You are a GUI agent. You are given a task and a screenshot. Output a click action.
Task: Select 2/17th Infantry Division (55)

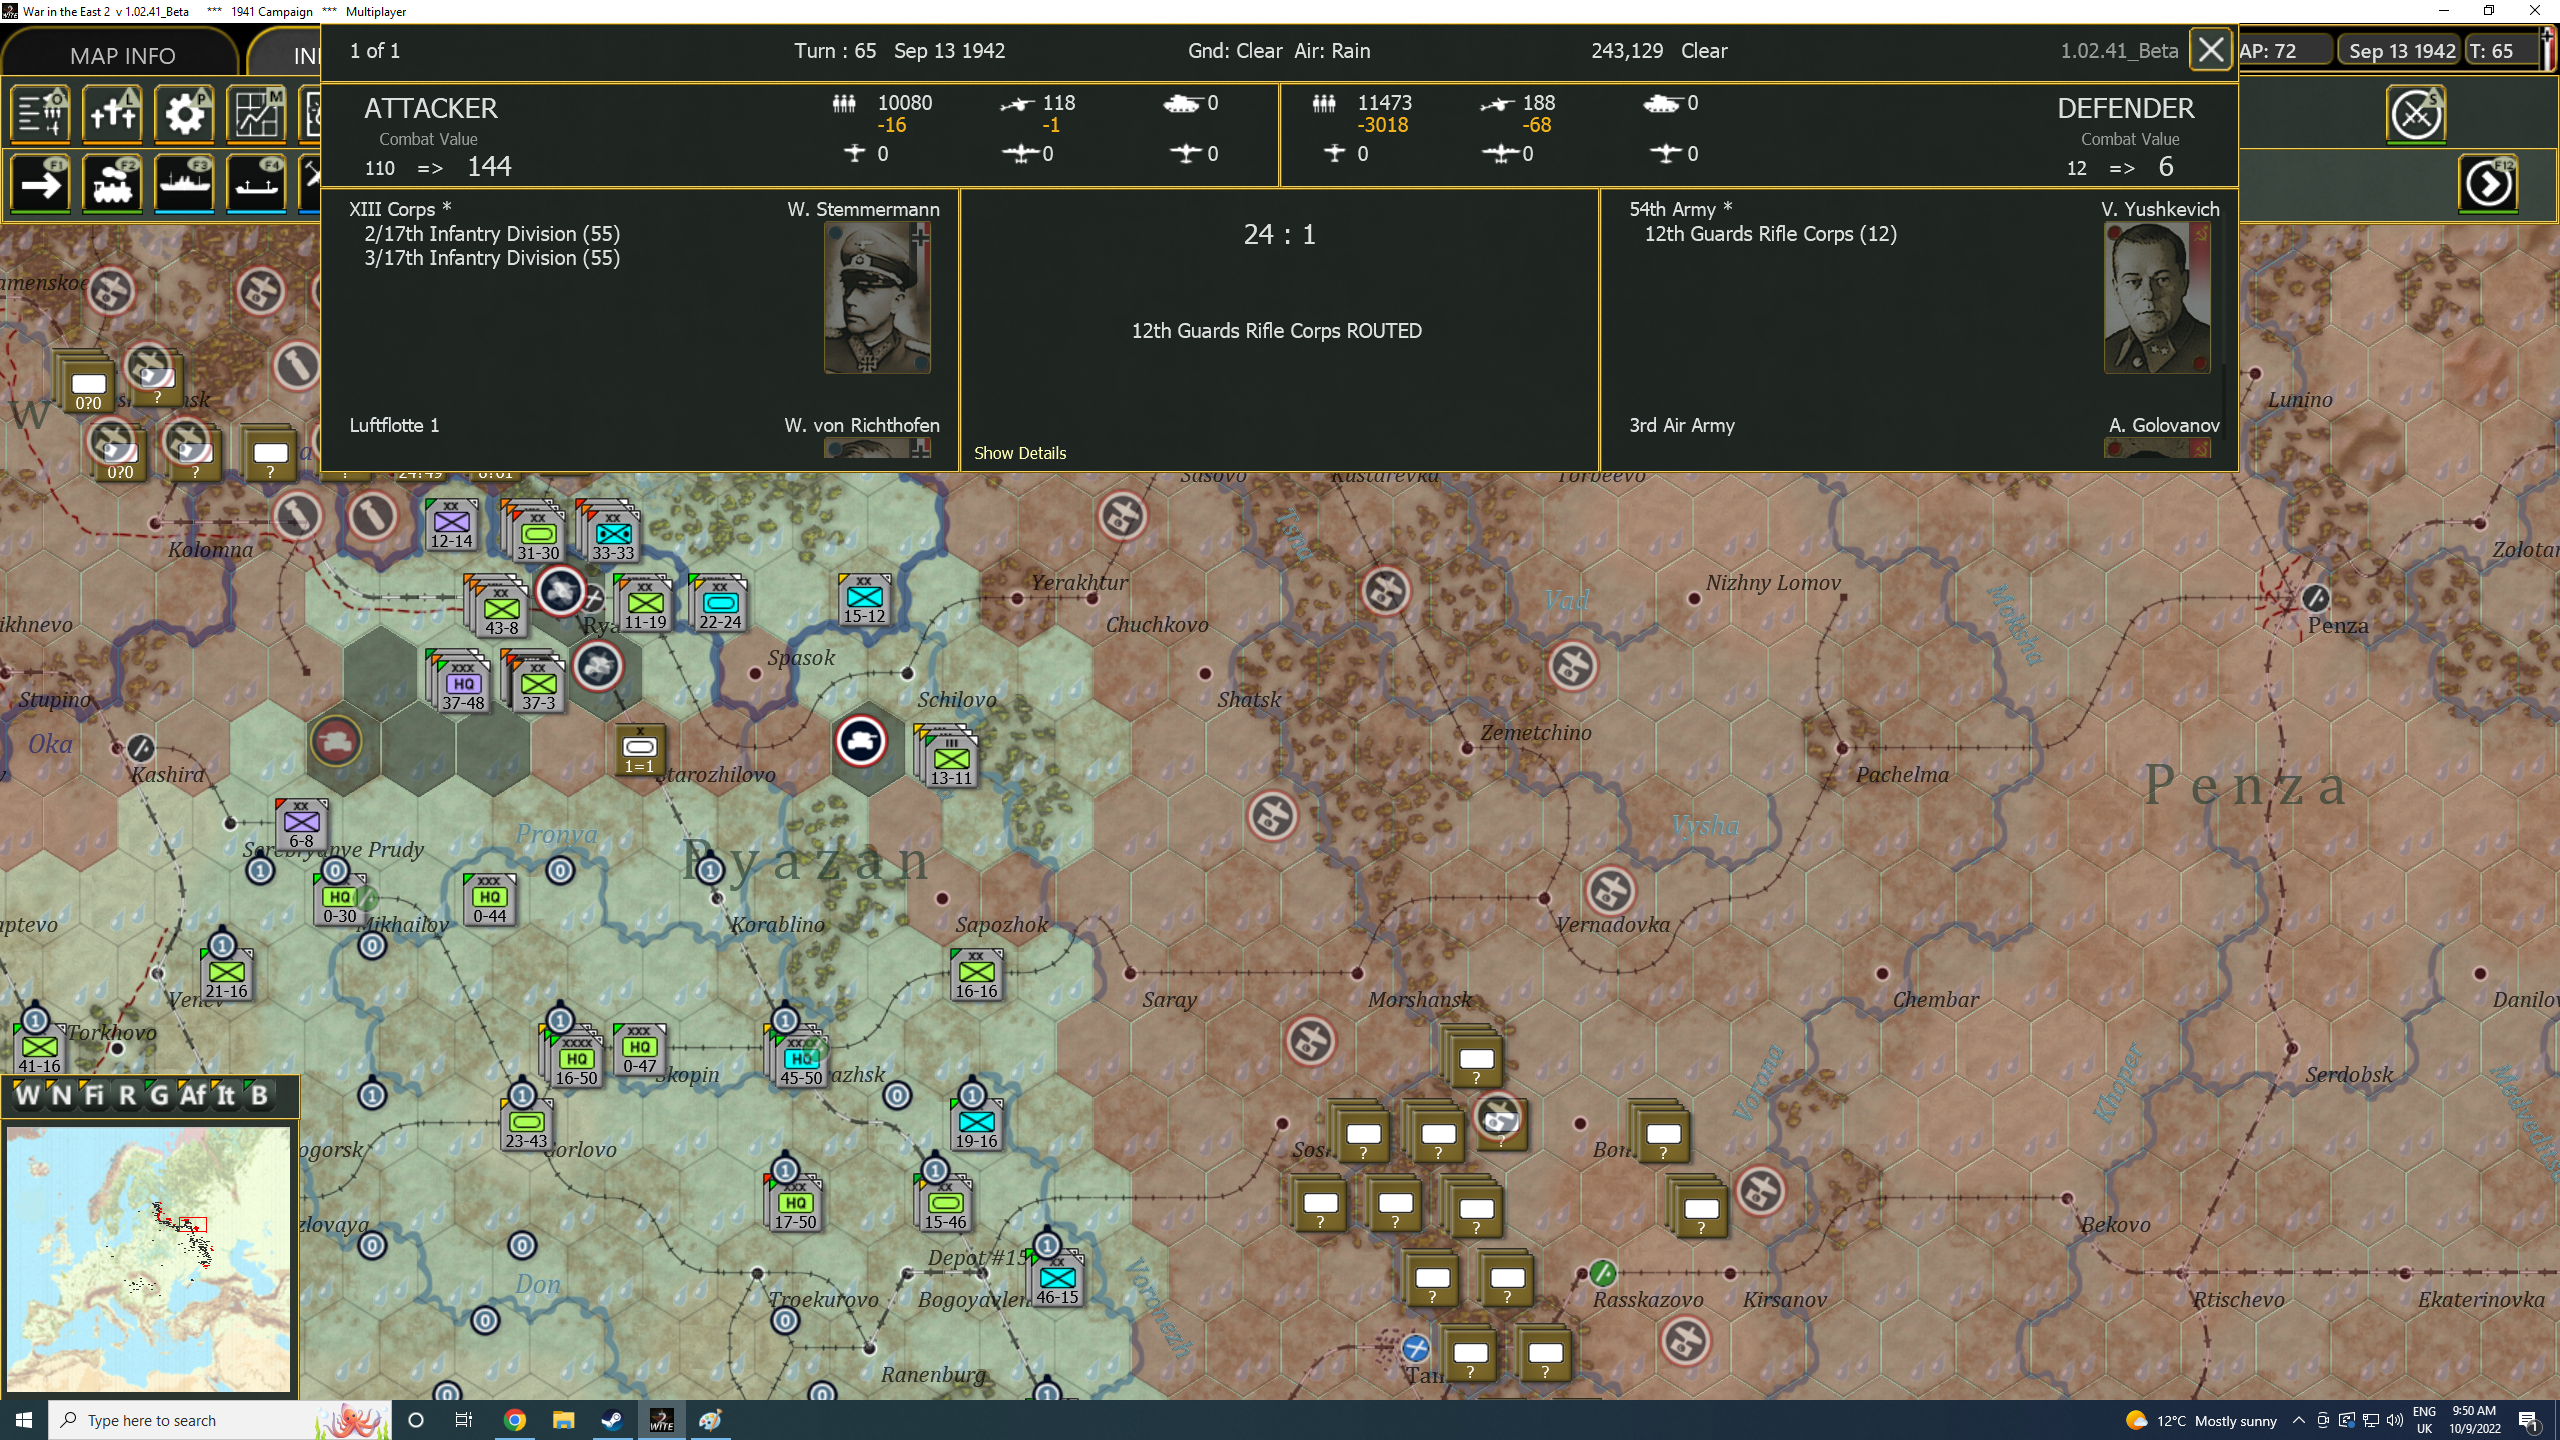pyautogui.click(x=492, y=234)
